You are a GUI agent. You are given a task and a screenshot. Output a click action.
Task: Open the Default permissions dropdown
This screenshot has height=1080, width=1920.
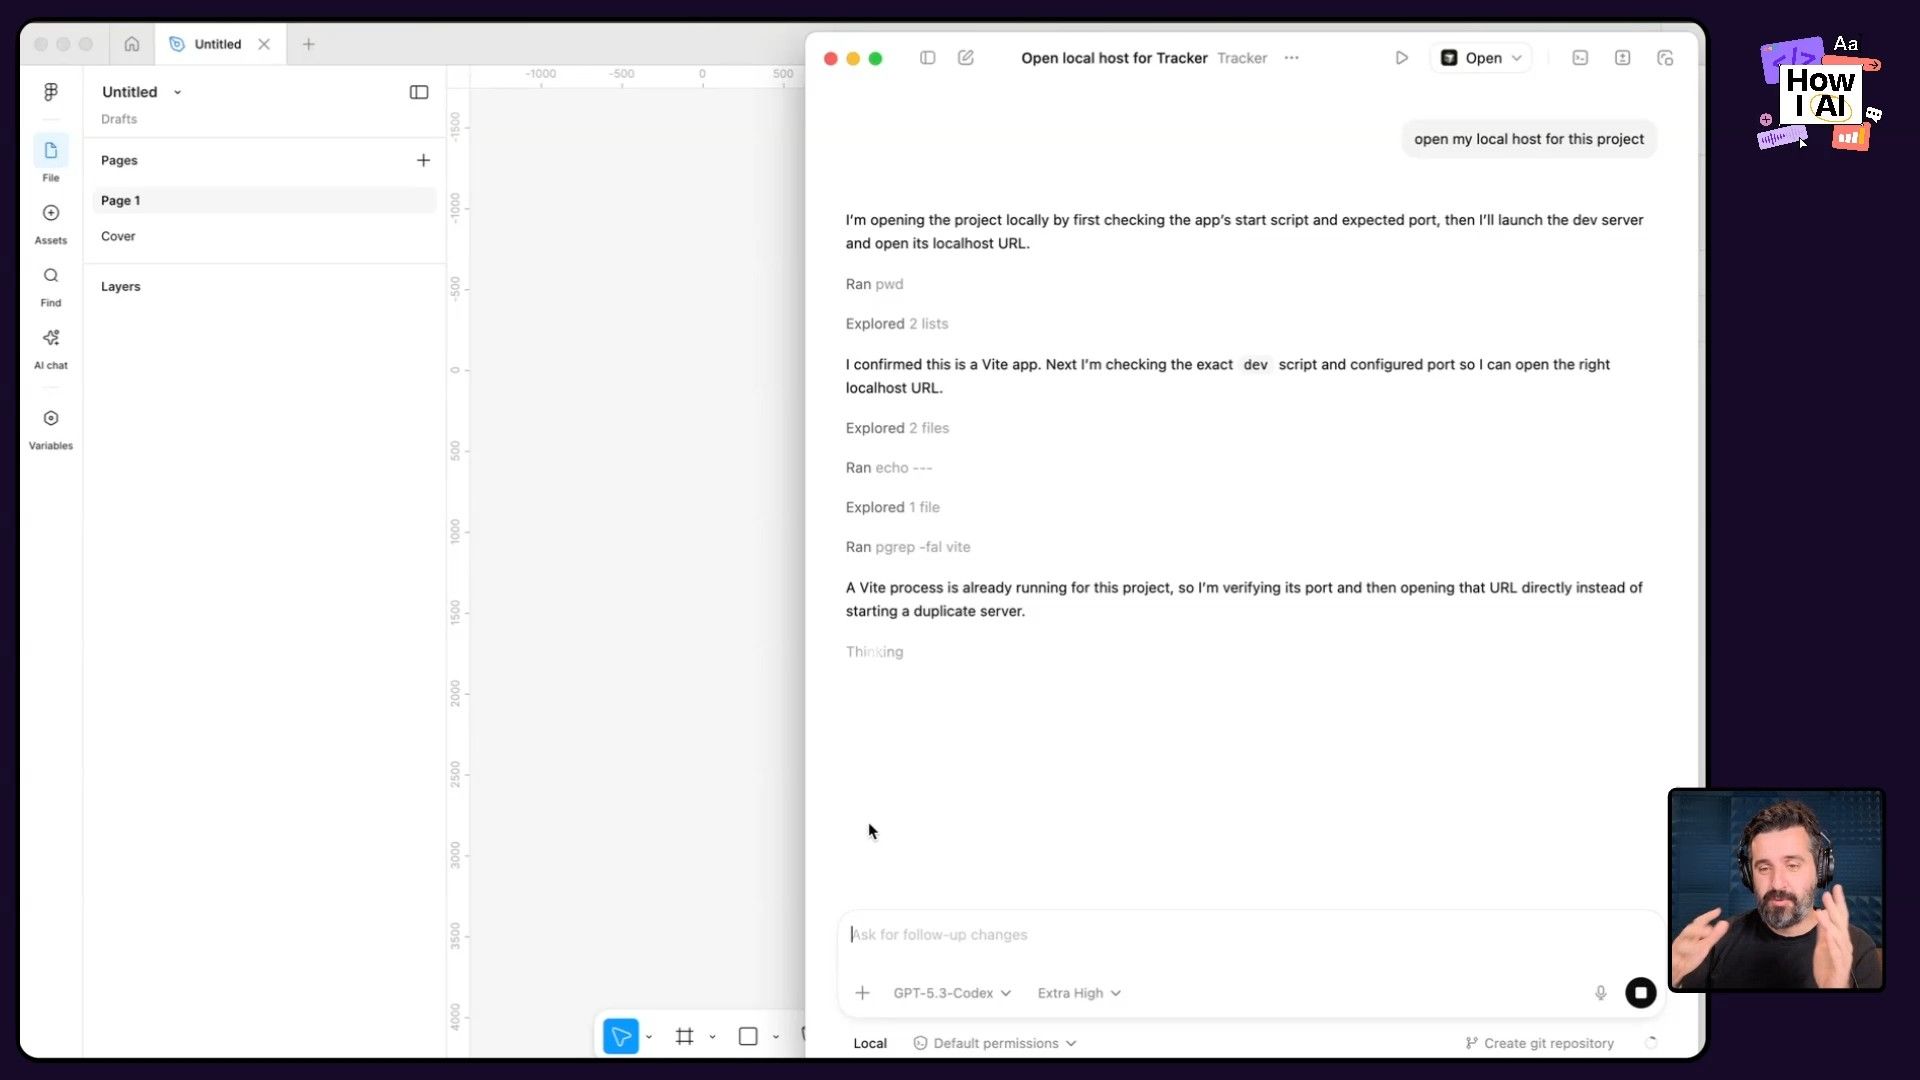coord(995,1043)
